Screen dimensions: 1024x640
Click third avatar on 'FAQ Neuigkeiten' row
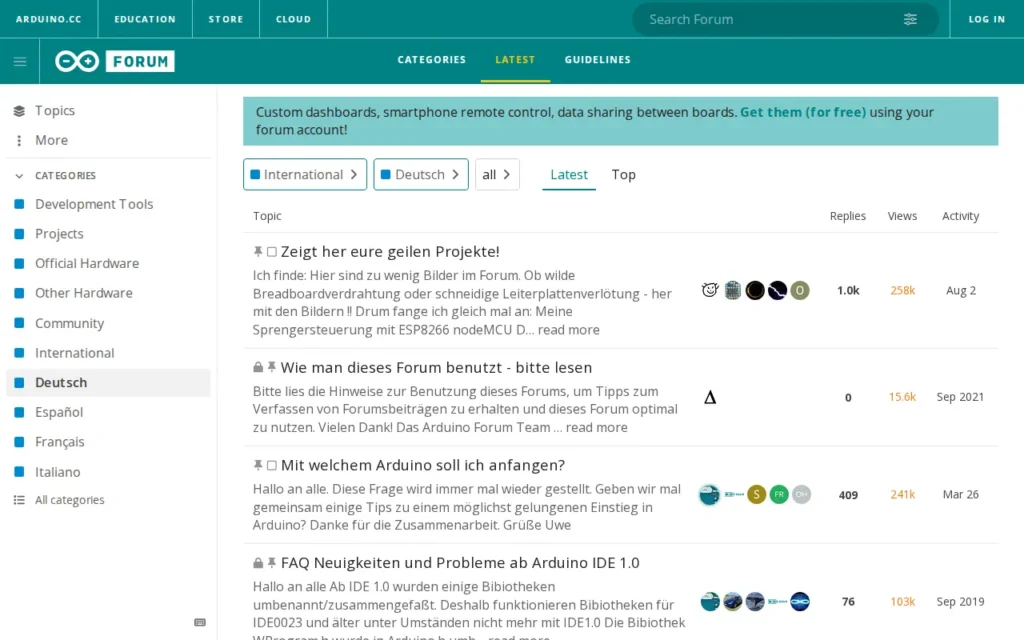point(755,601)
